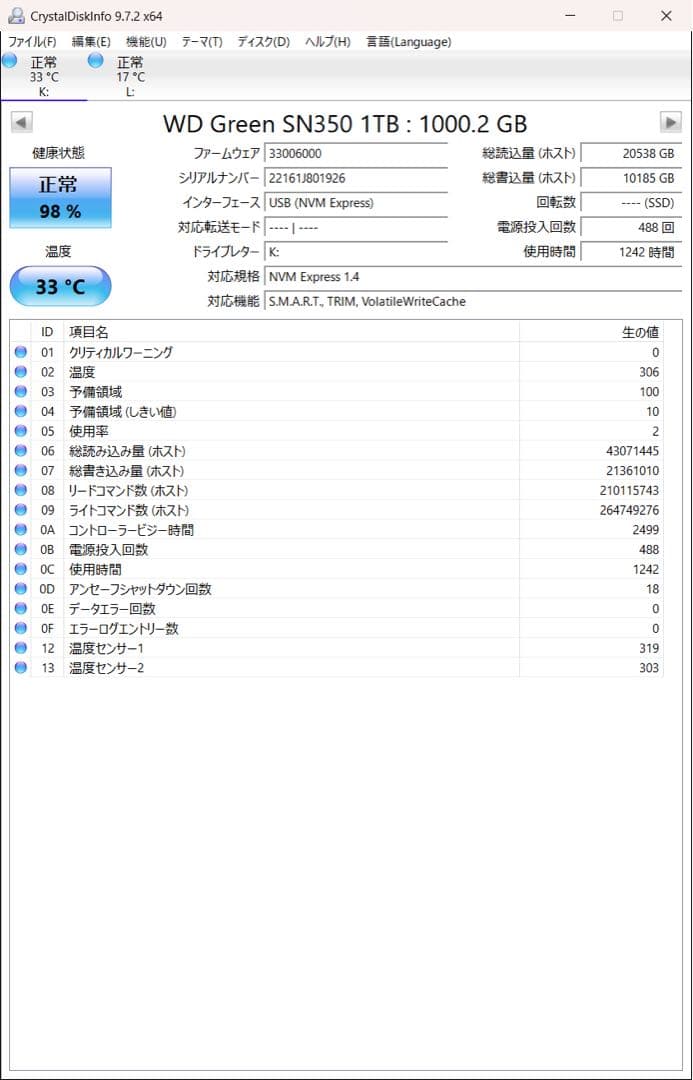693x1080 pixels.
Task: Click the status orb for 総読み込み量 row
Action: (x=21, y=450)
